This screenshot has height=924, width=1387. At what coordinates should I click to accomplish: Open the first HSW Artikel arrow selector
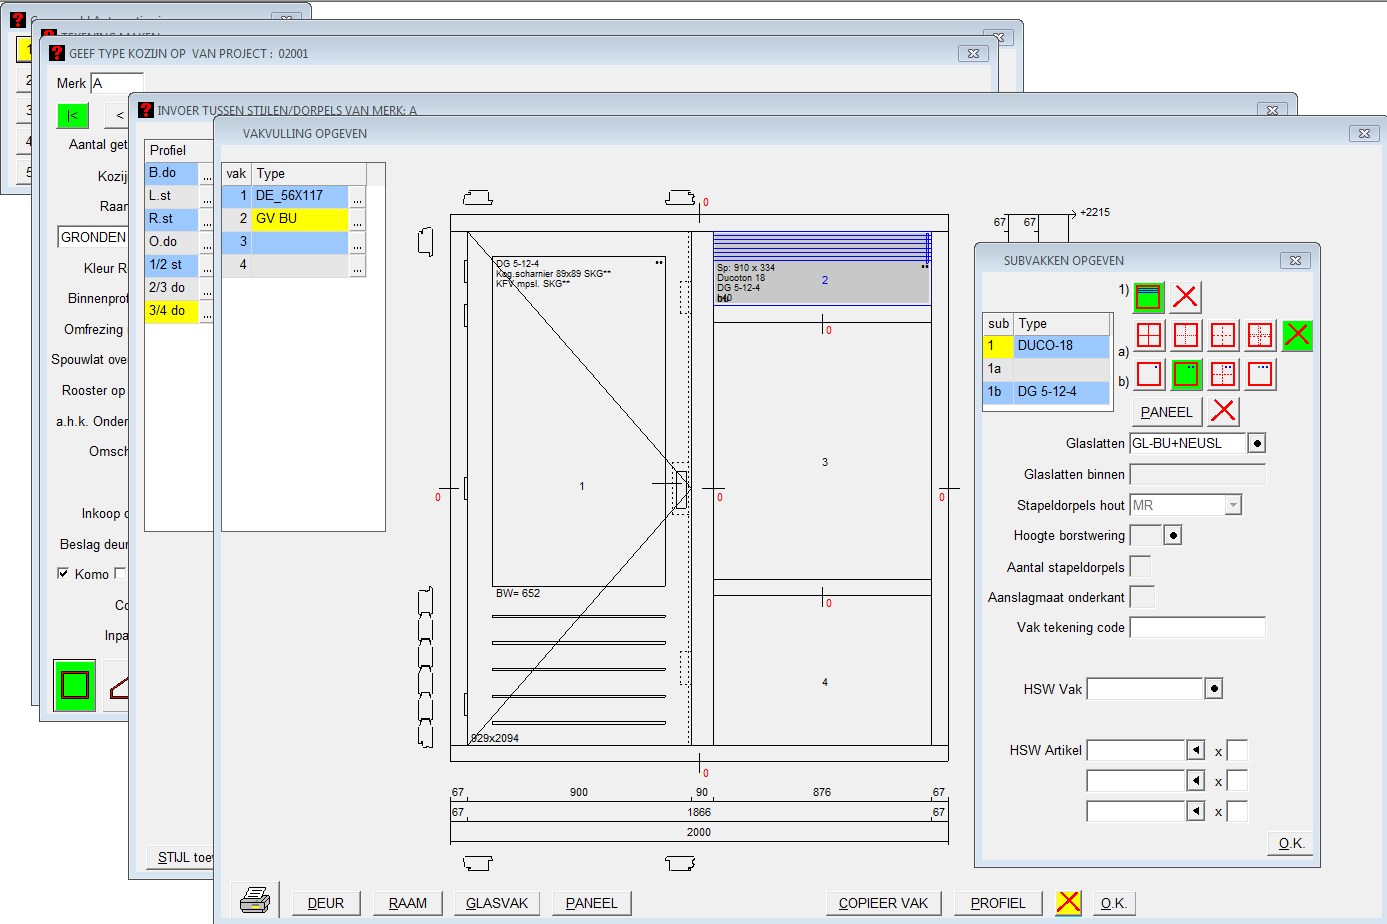coord(1195,750)
